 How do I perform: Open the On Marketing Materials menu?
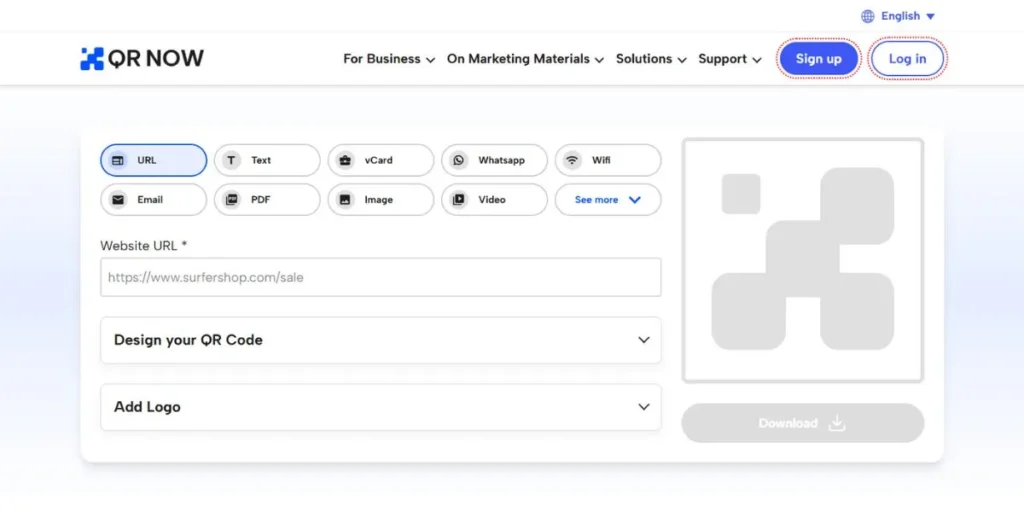[526, 59]
